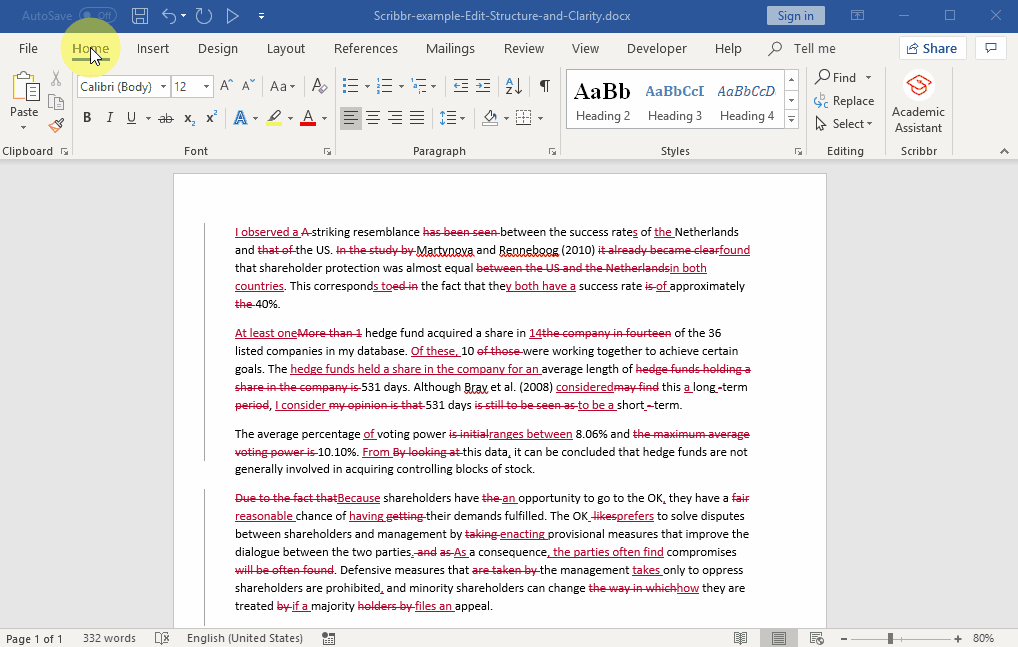Screen dimensions: 1018x647
Task: Switch to the References ribbon tab
Action: (365, 48)
